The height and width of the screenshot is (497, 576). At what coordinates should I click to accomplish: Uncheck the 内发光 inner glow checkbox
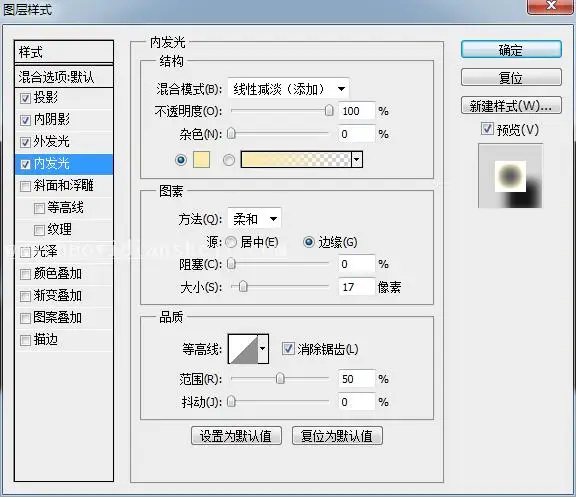tap(25, 165)
